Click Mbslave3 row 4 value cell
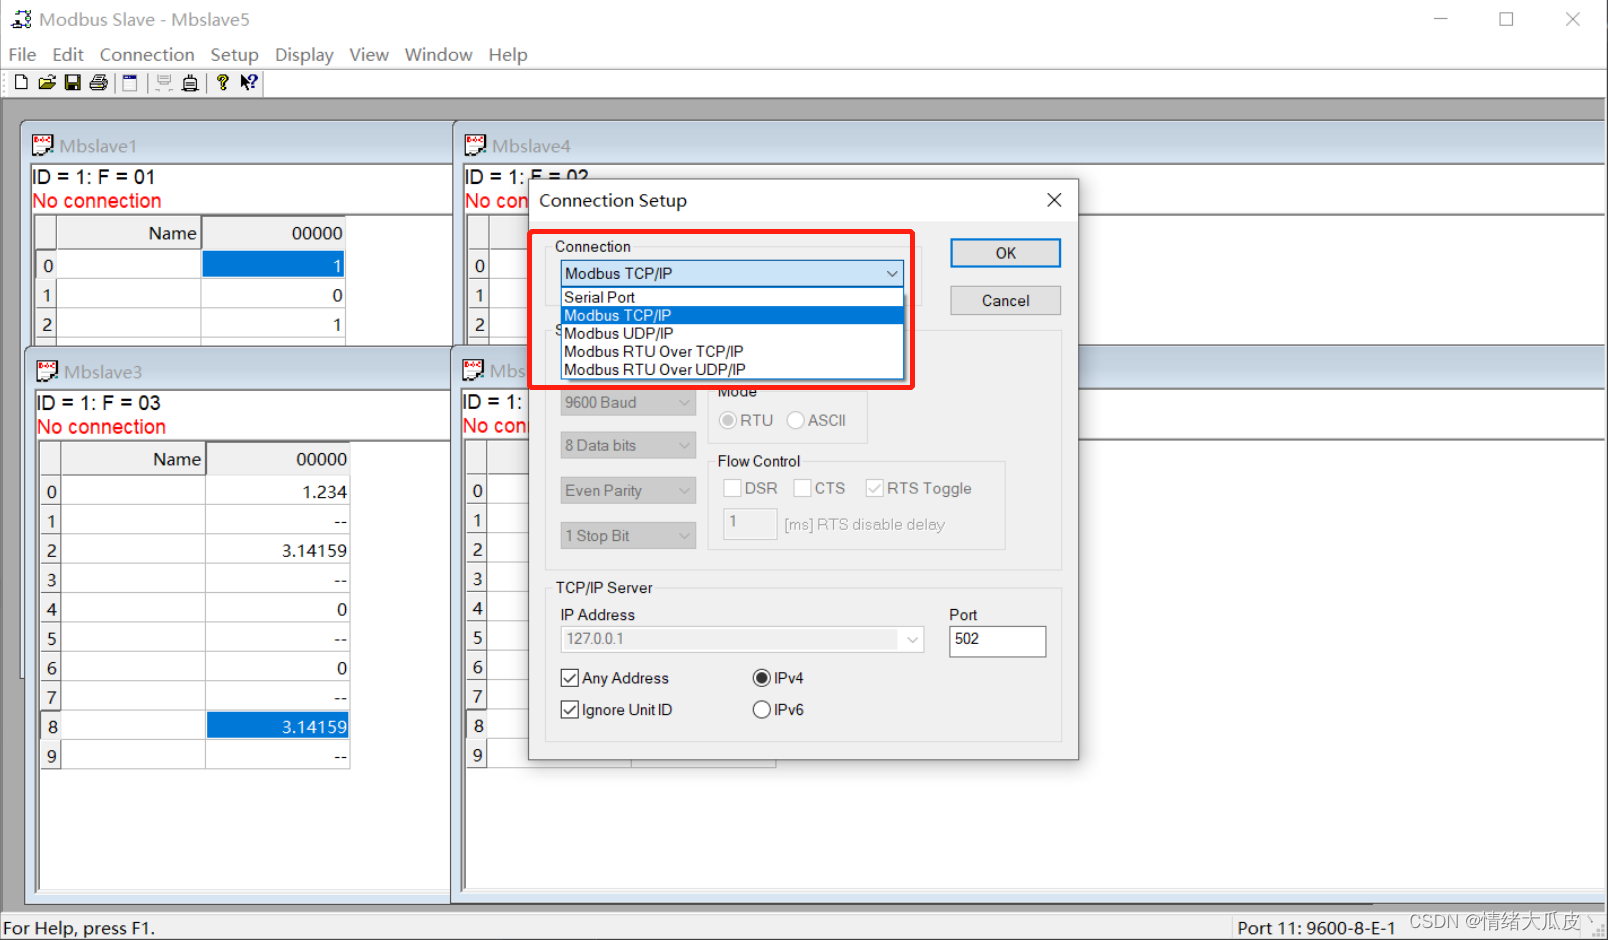Image resolution: width=1608 pixels, height=940 pixels. click(278, 609)
